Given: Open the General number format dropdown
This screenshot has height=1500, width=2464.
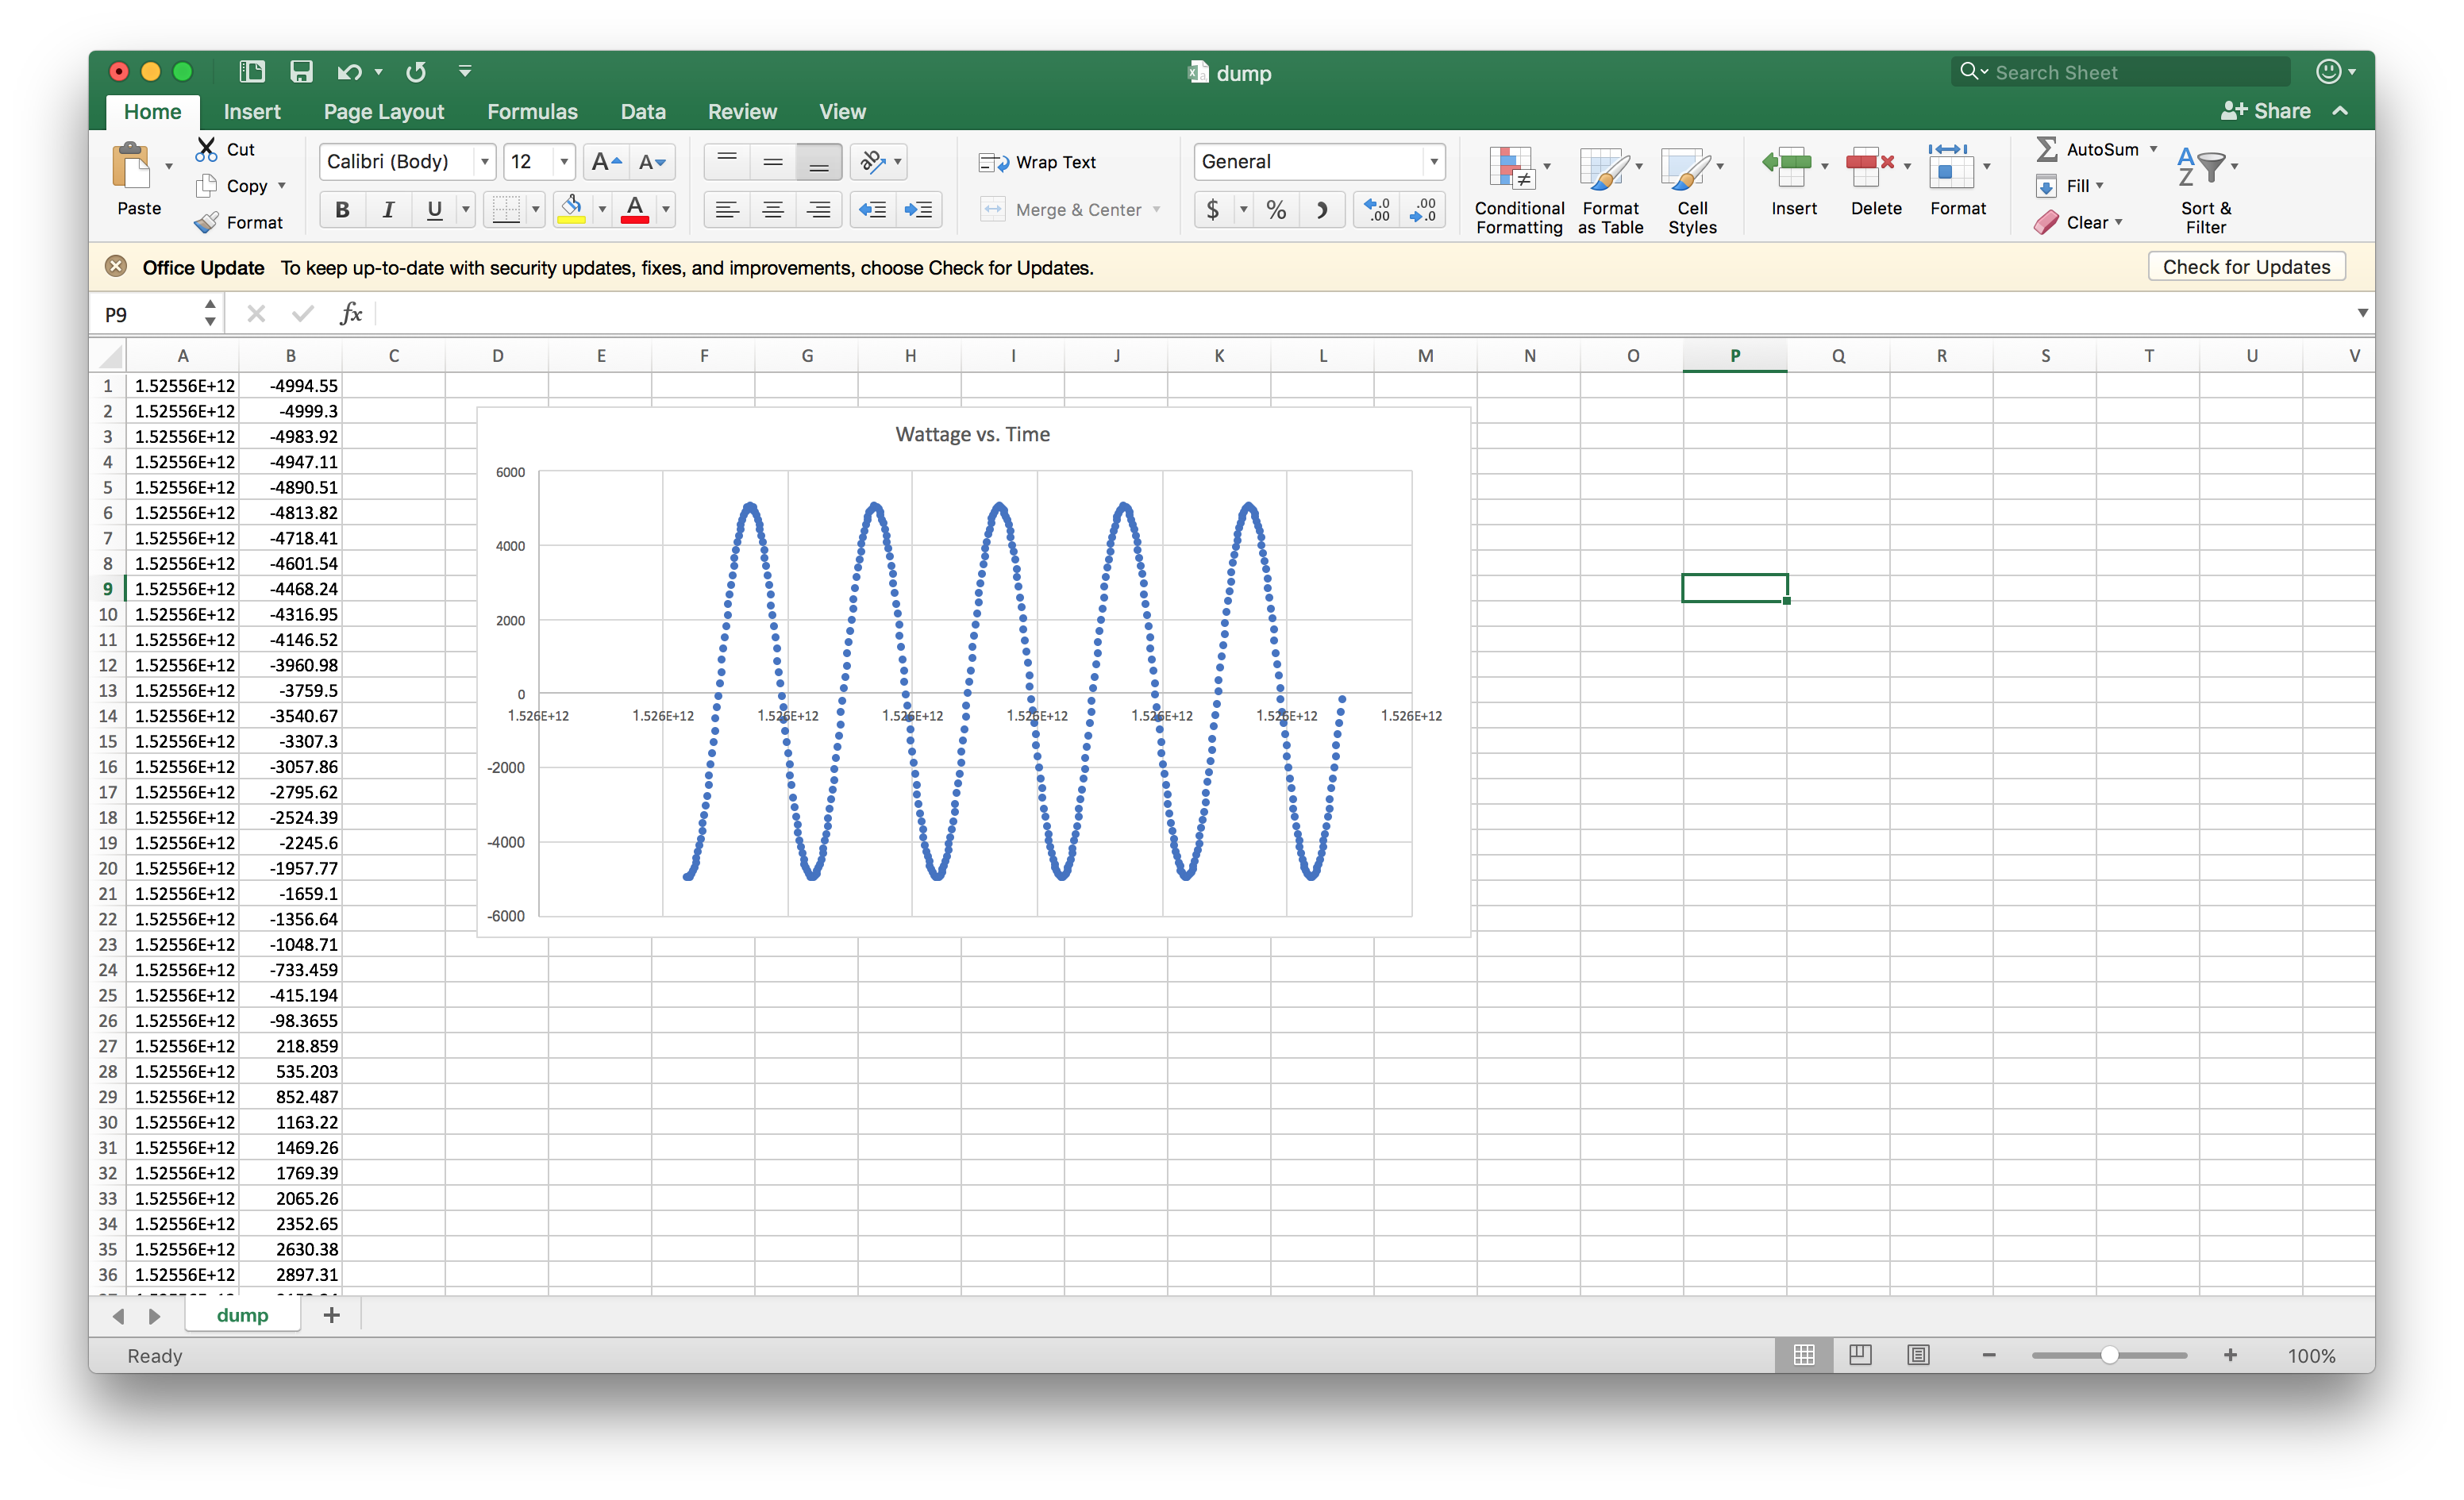Looking at the screenshot, I should tap(1433, 161).
